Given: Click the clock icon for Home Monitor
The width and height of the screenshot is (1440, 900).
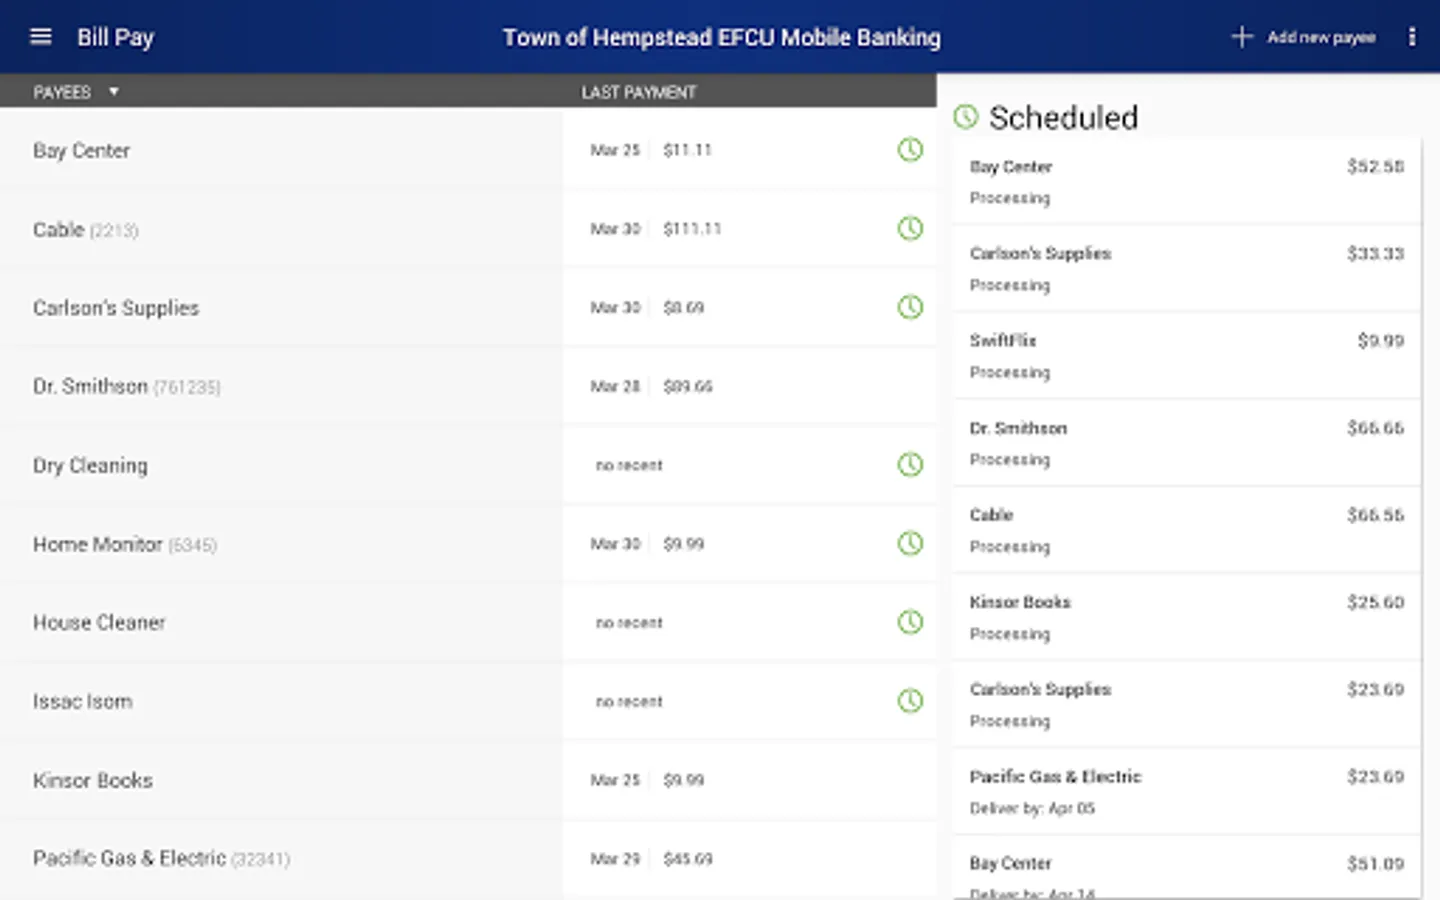Looking at the screenshot, I should click(x=910, y=544).
